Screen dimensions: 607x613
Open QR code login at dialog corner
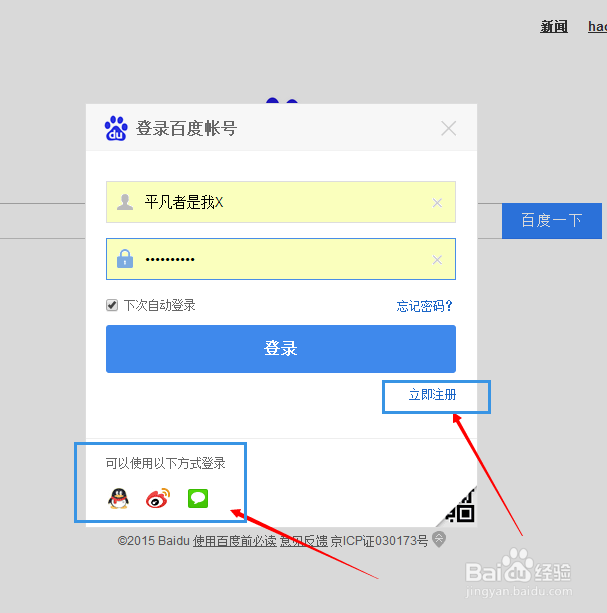point(460,508)
